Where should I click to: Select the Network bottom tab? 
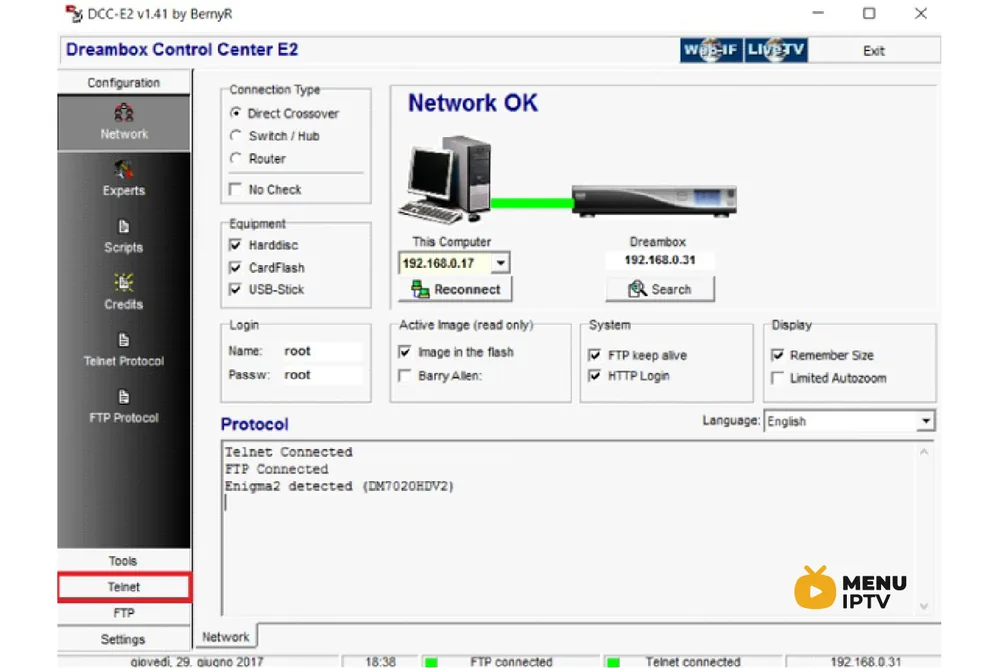coord(226,636)
